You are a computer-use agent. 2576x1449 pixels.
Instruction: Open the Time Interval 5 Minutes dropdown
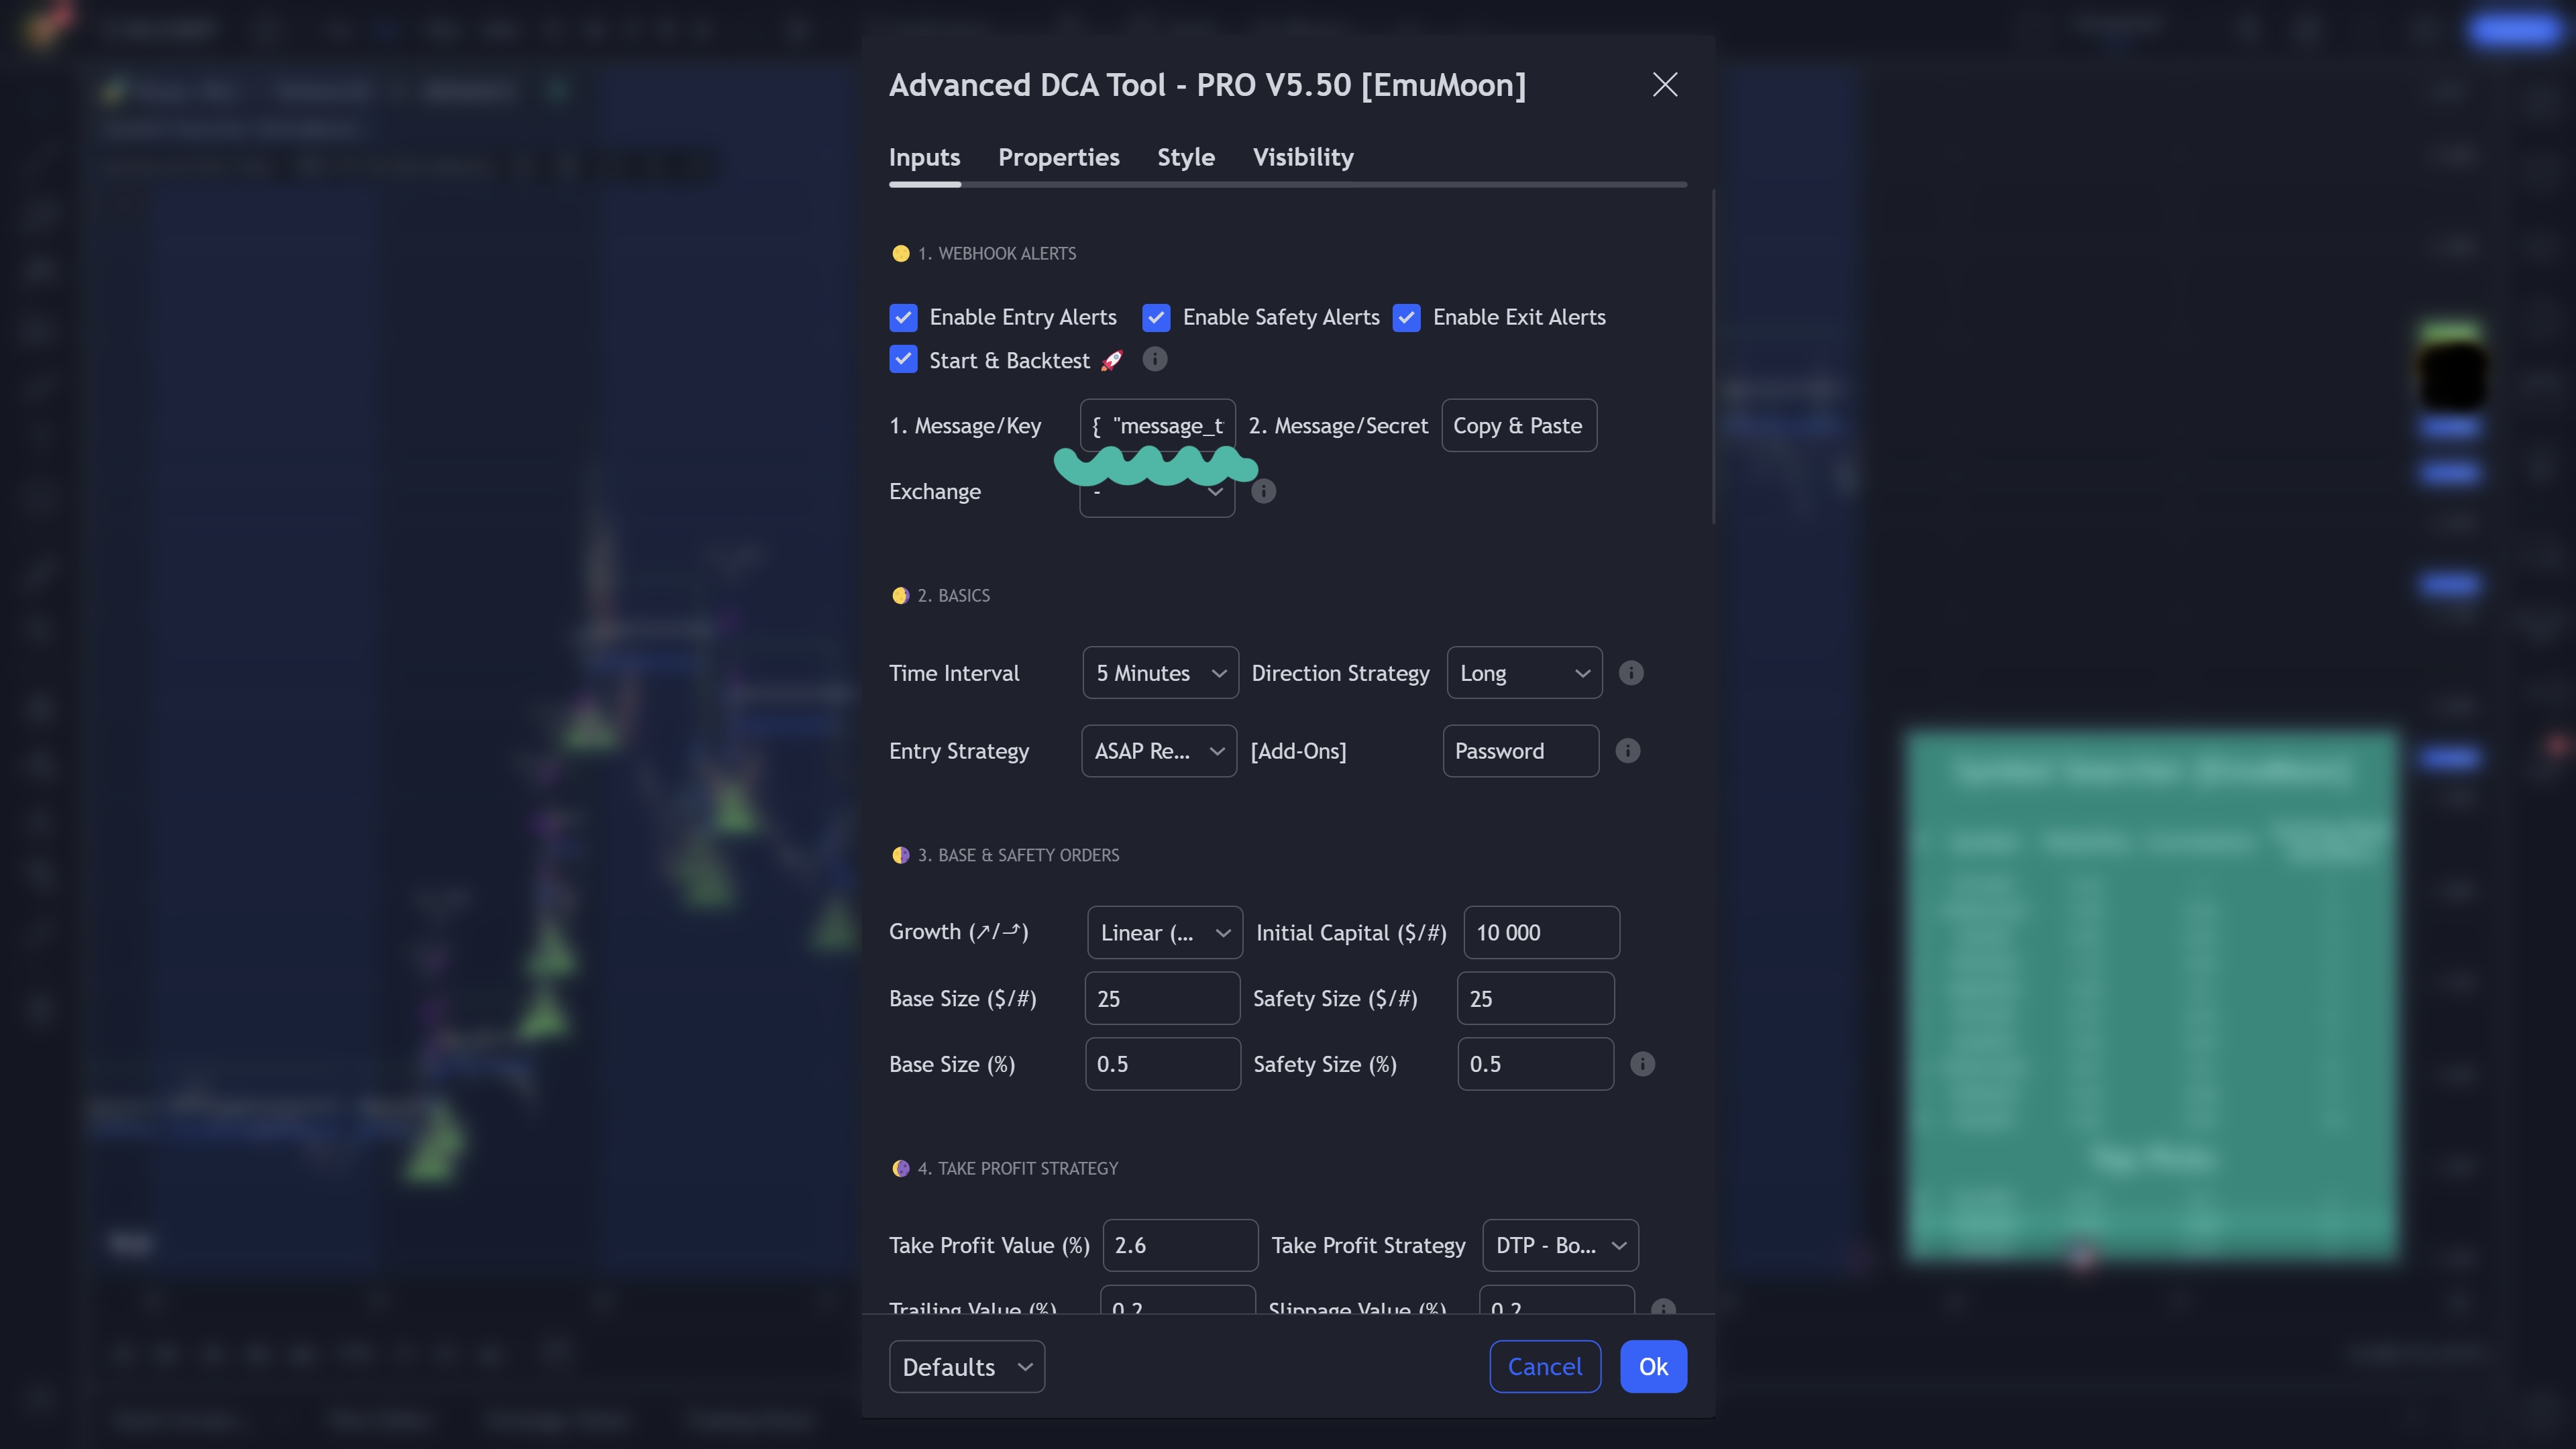(x=1160, y=673)
